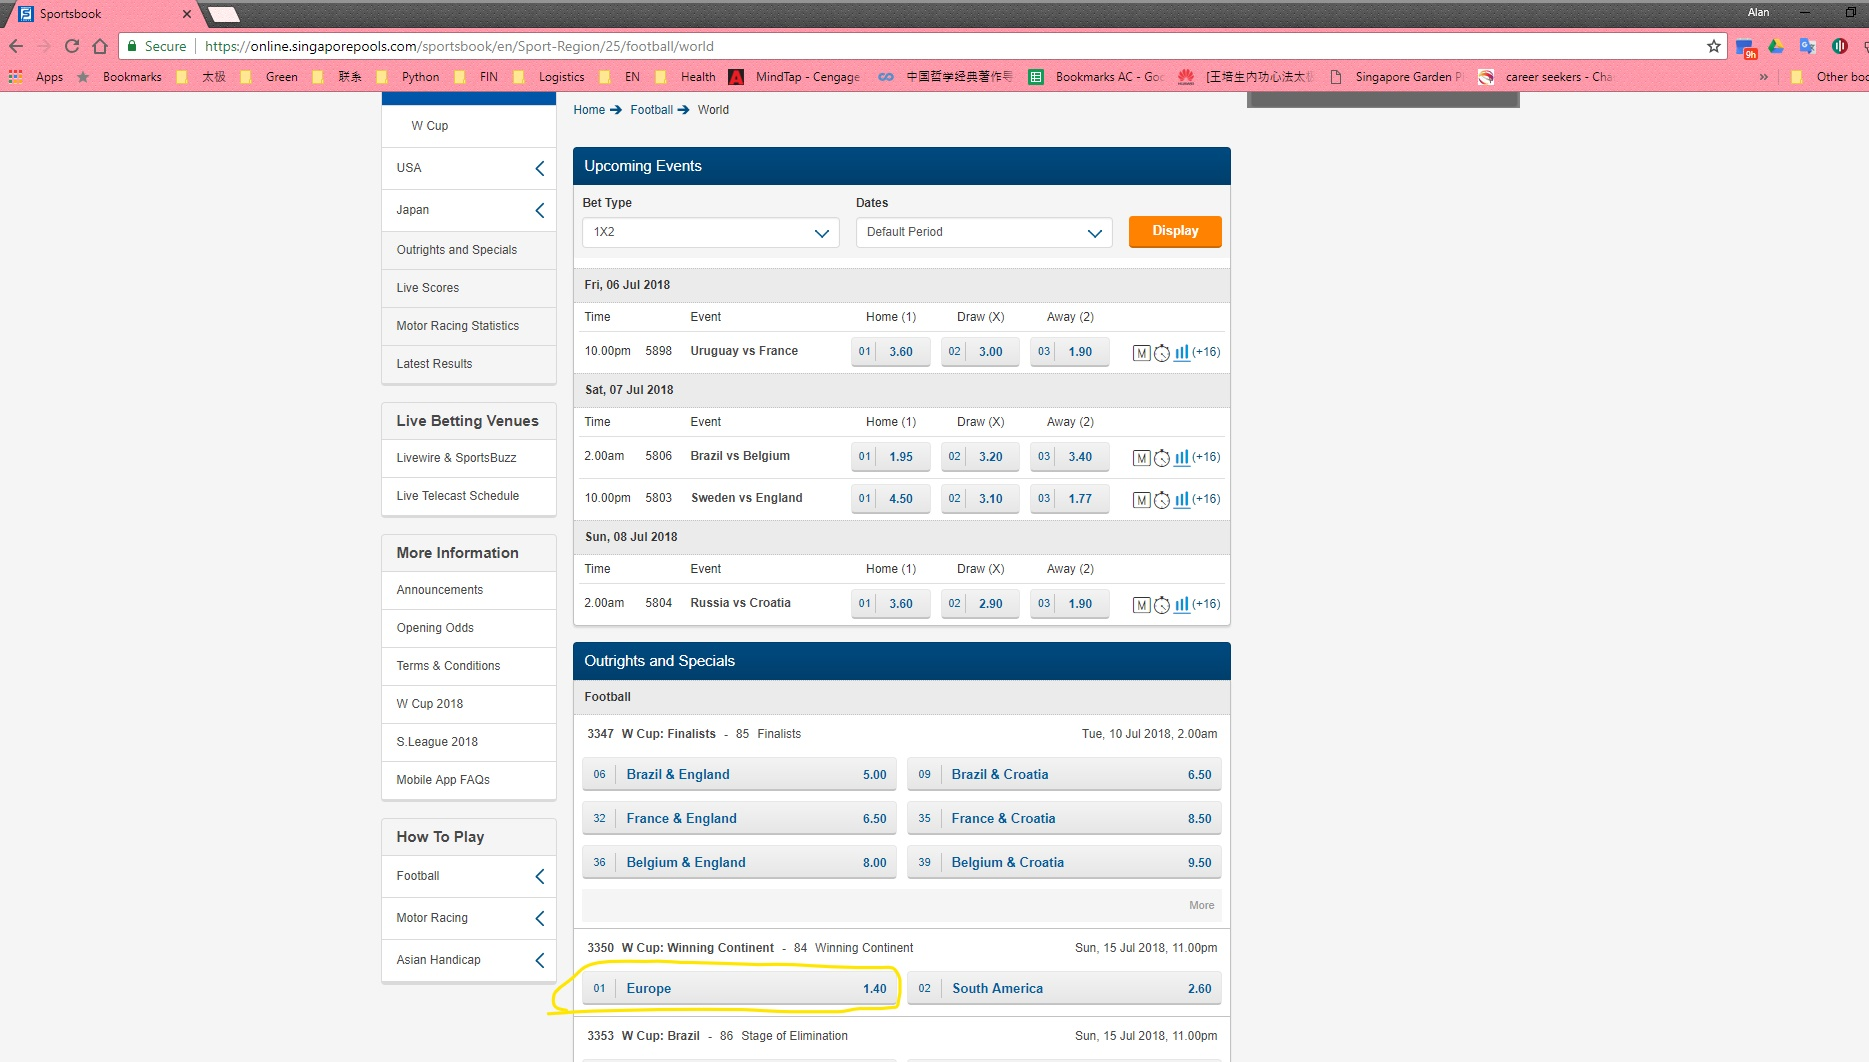Click the stopwatch icon for Sweden vs England

click(1162, 500)
